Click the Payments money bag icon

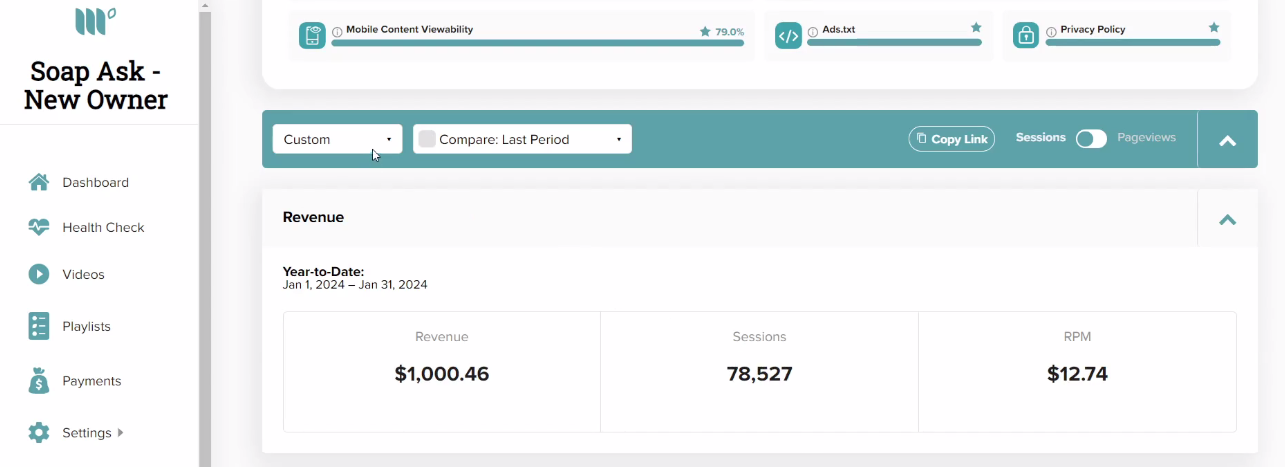39,381
